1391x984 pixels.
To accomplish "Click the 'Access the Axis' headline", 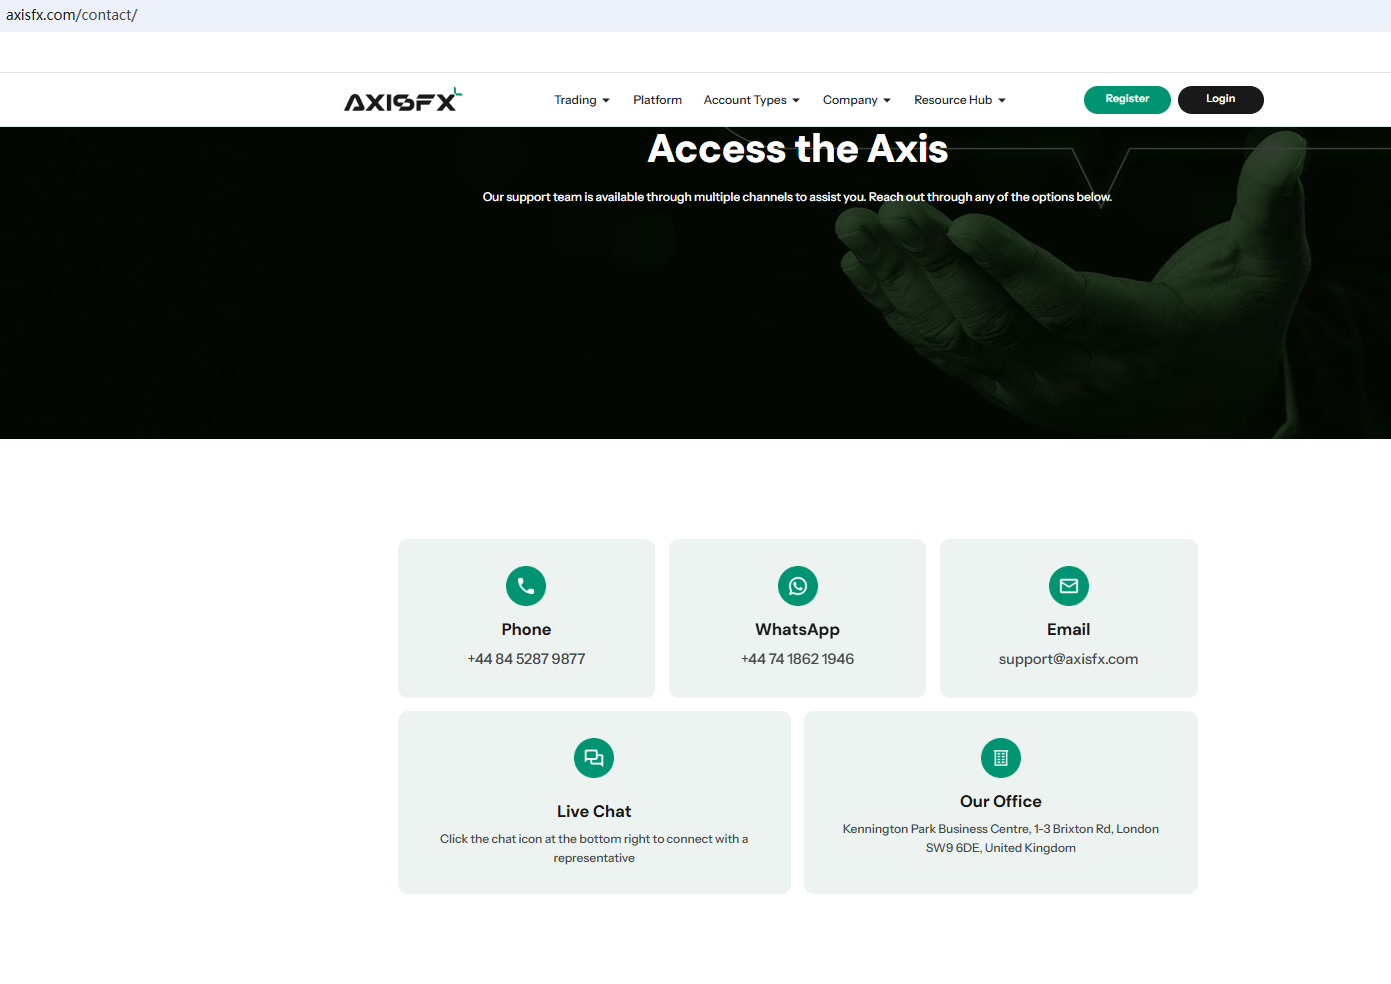I will click(798, 149).
